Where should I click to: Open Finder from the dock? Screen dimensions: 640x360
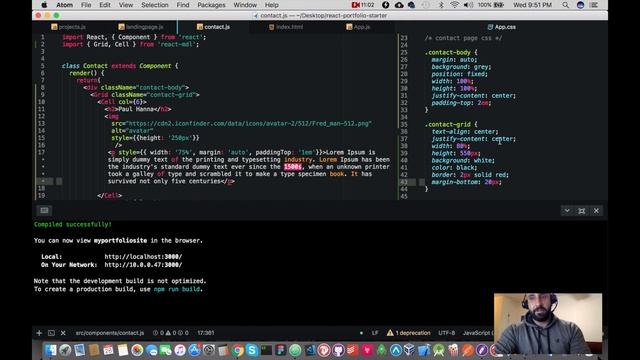pos(51,350)
